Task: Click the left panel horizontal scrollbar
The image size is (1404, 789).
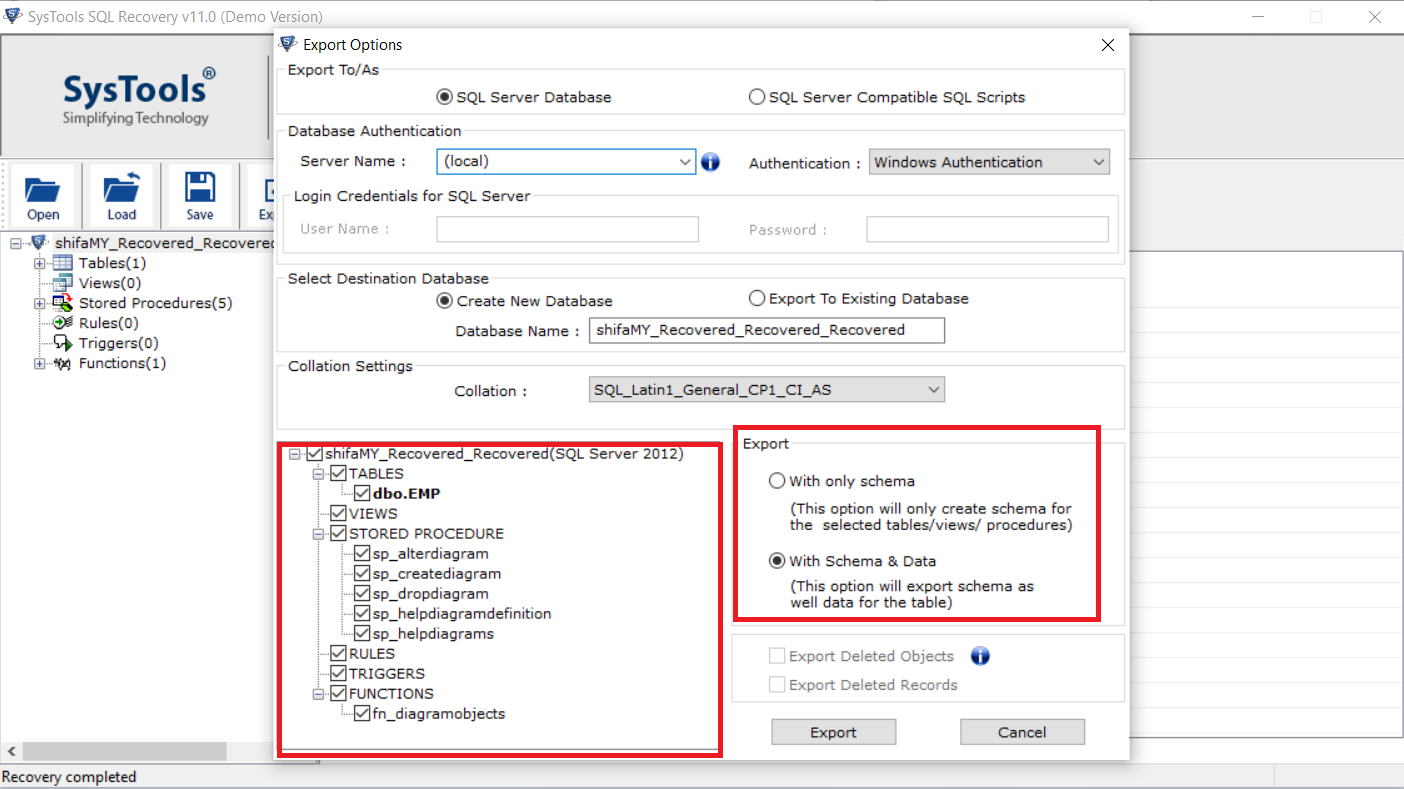Action: coord(126,751)
